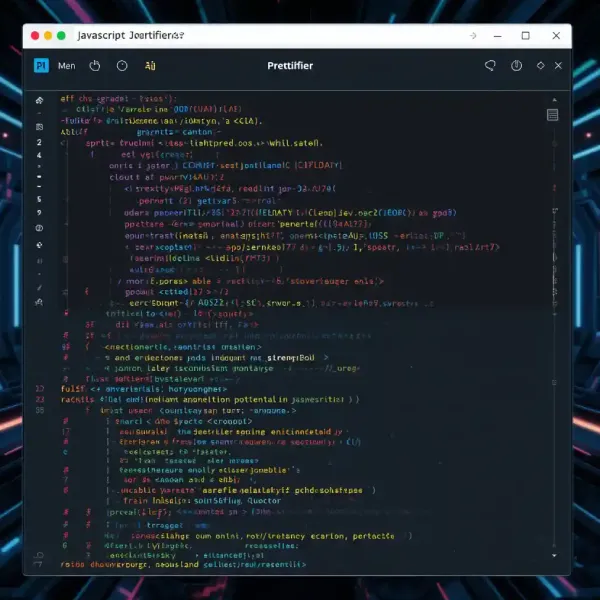Viewport: 600px width, 600px height.
Task: Select sidebar item 4
Action: [x=39, y=155]
